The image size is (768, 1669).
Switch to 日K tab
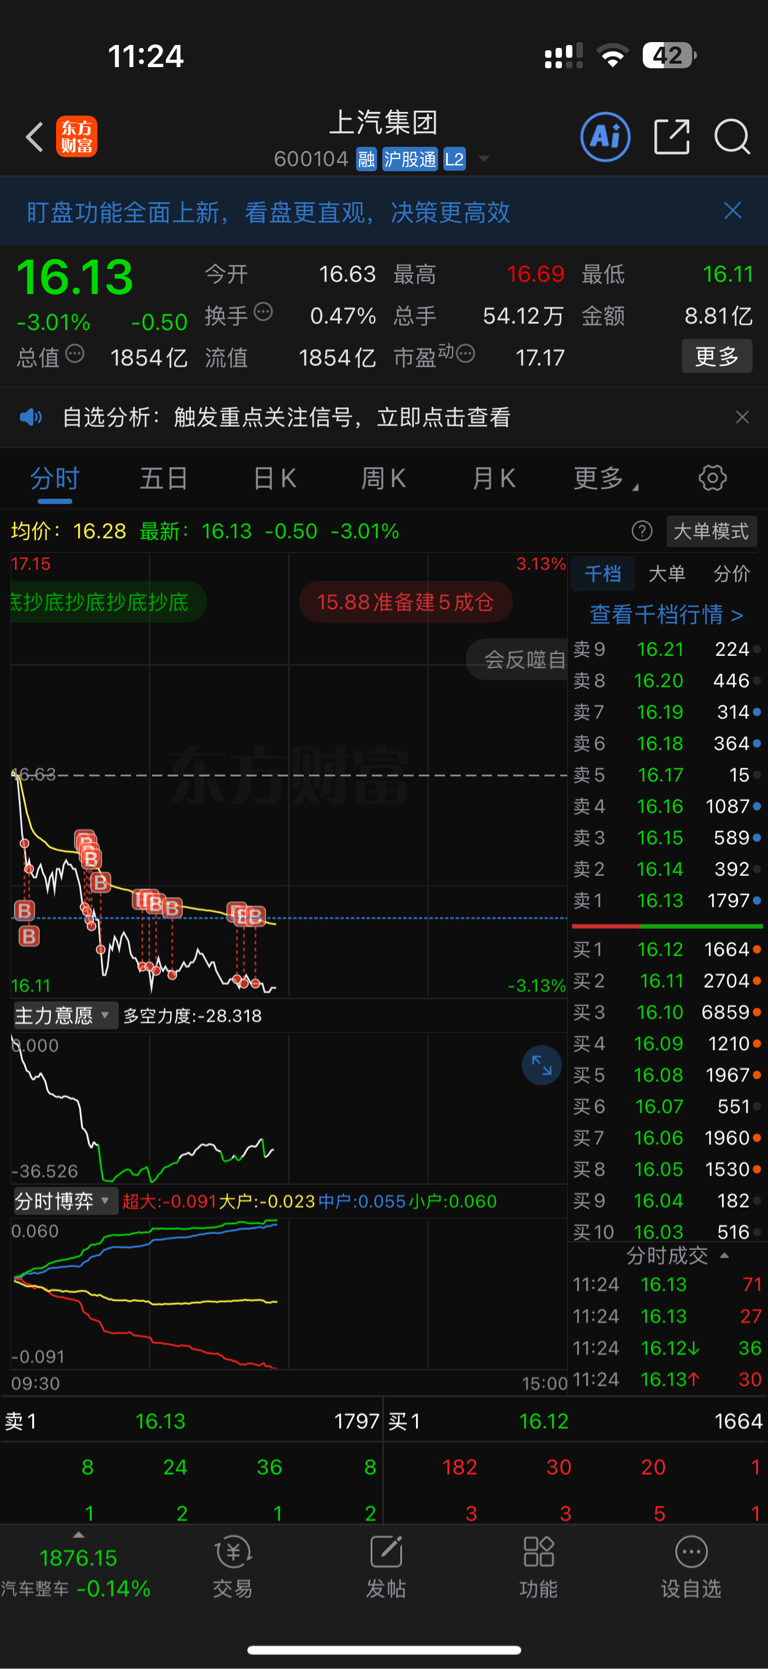274,479
